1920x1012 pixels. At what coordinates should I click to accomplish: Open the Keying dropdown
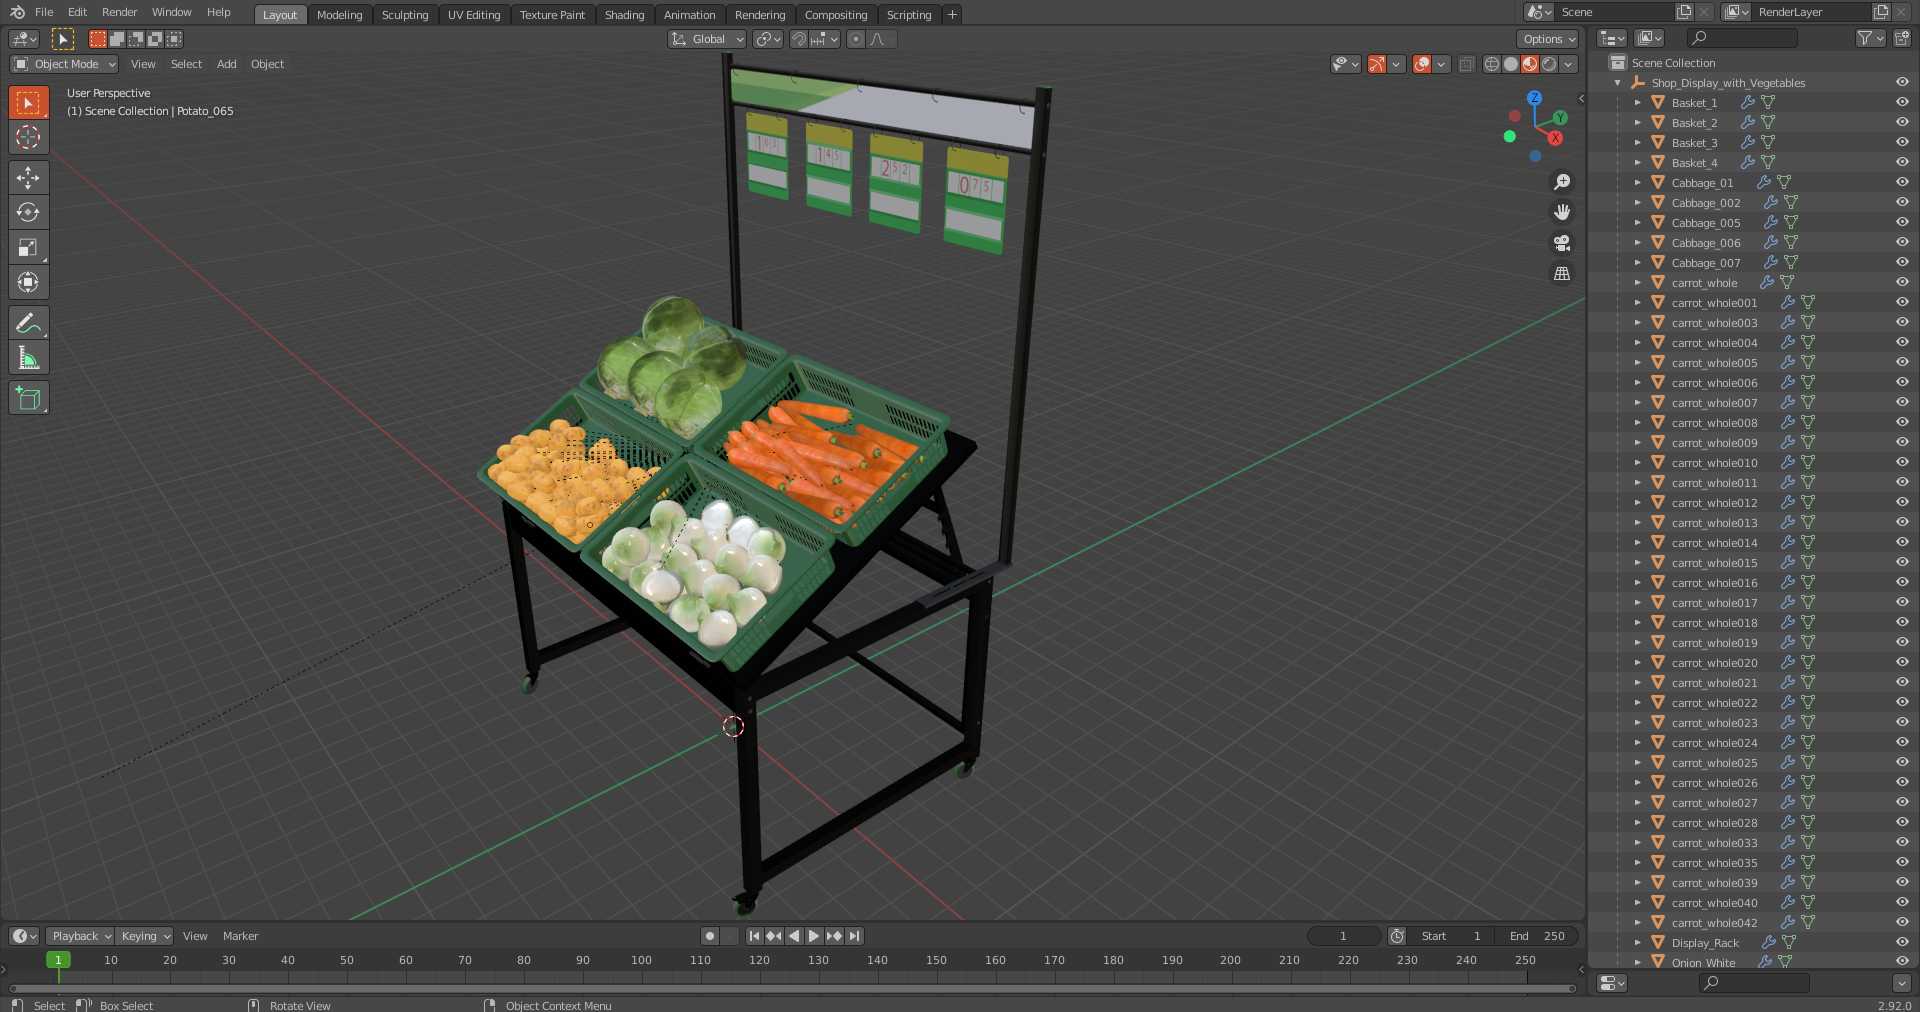(x=144, y=936)
